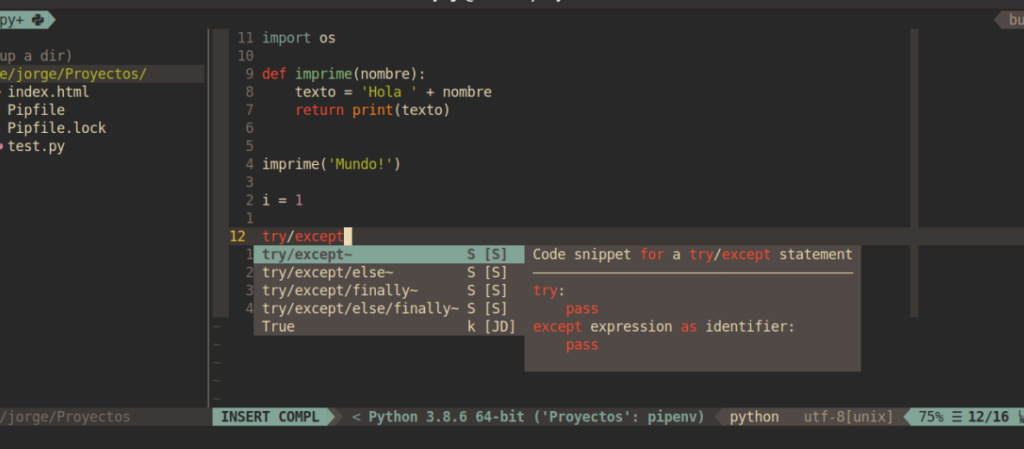This screenshot has height=449, width=1024.
Task: Click the line-count icon beside 12/16
Action: [x=957, y=417]
